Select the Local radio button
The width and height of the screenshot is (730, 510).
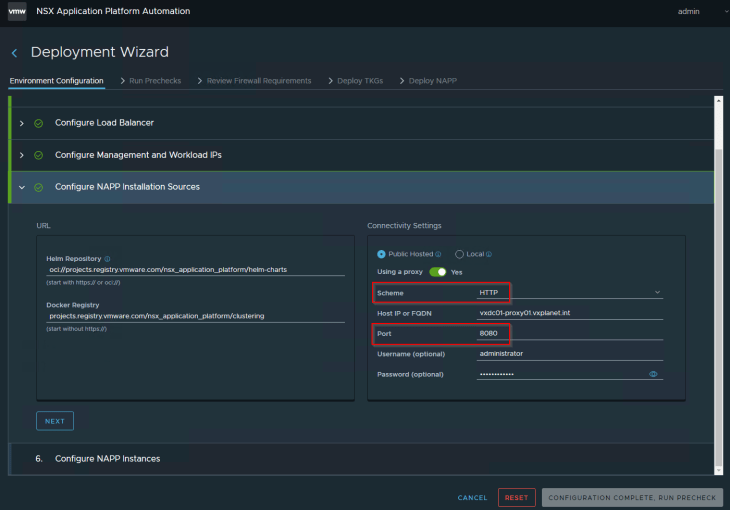(459, 254)
